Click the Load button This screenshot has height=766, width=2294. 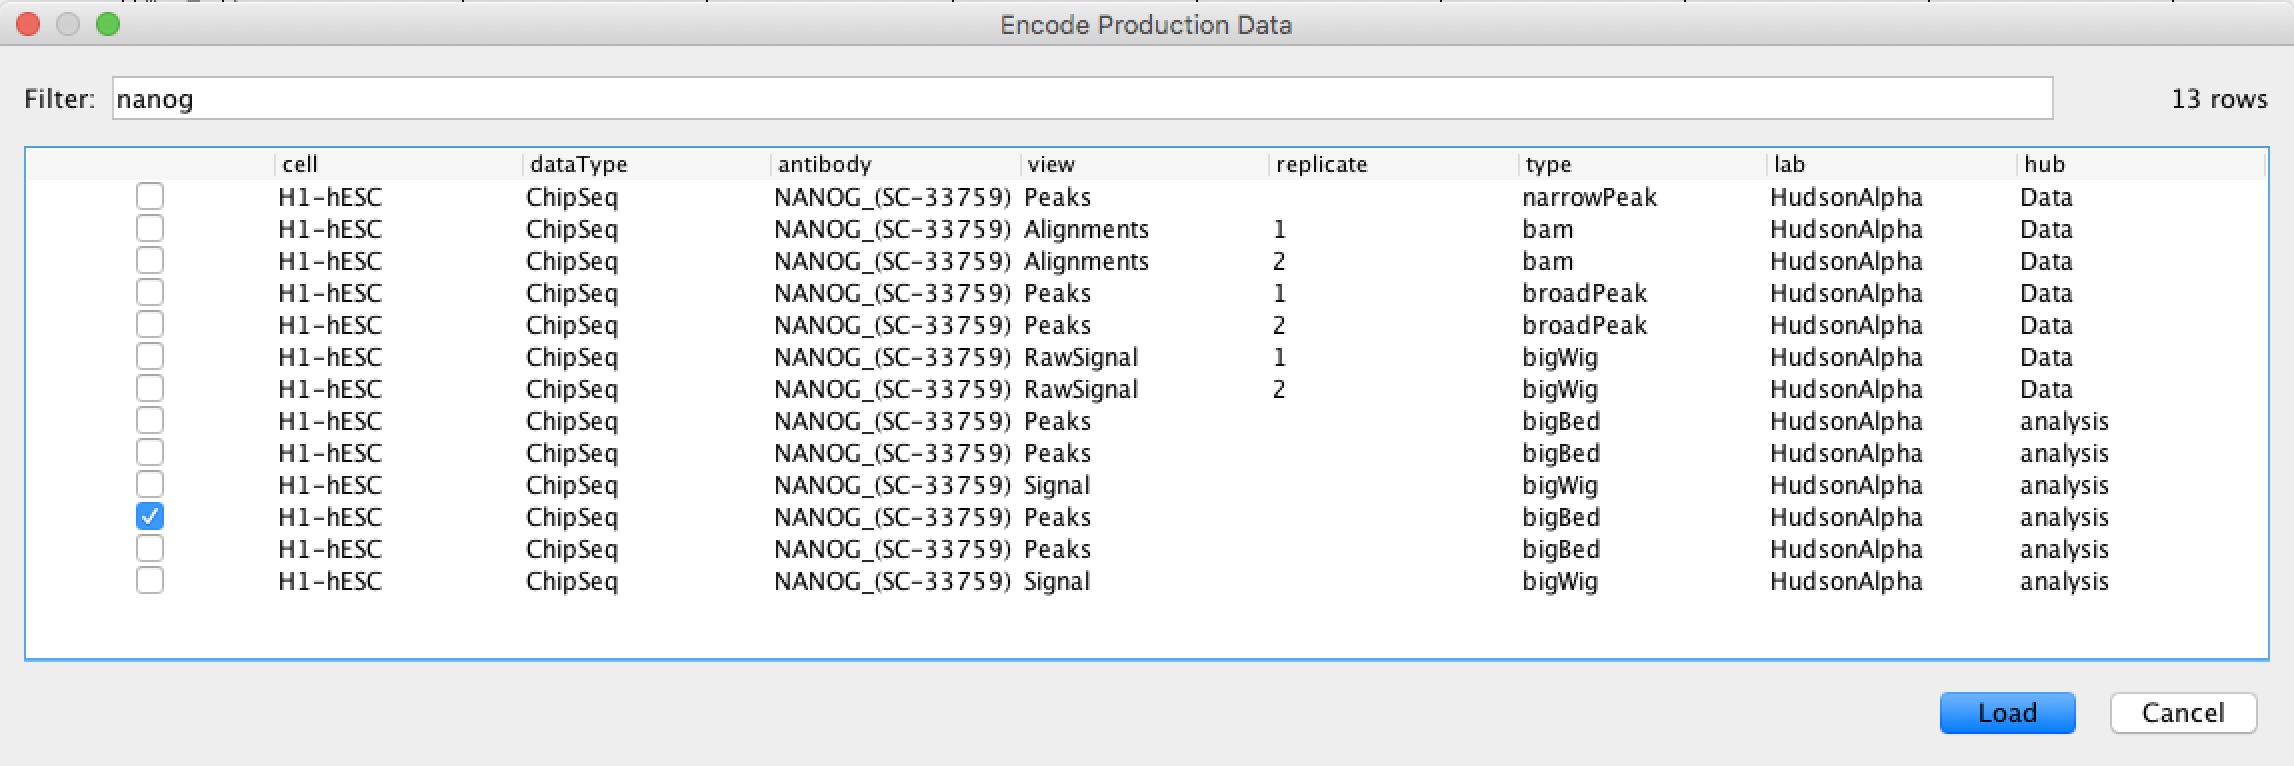point(2007,713)
